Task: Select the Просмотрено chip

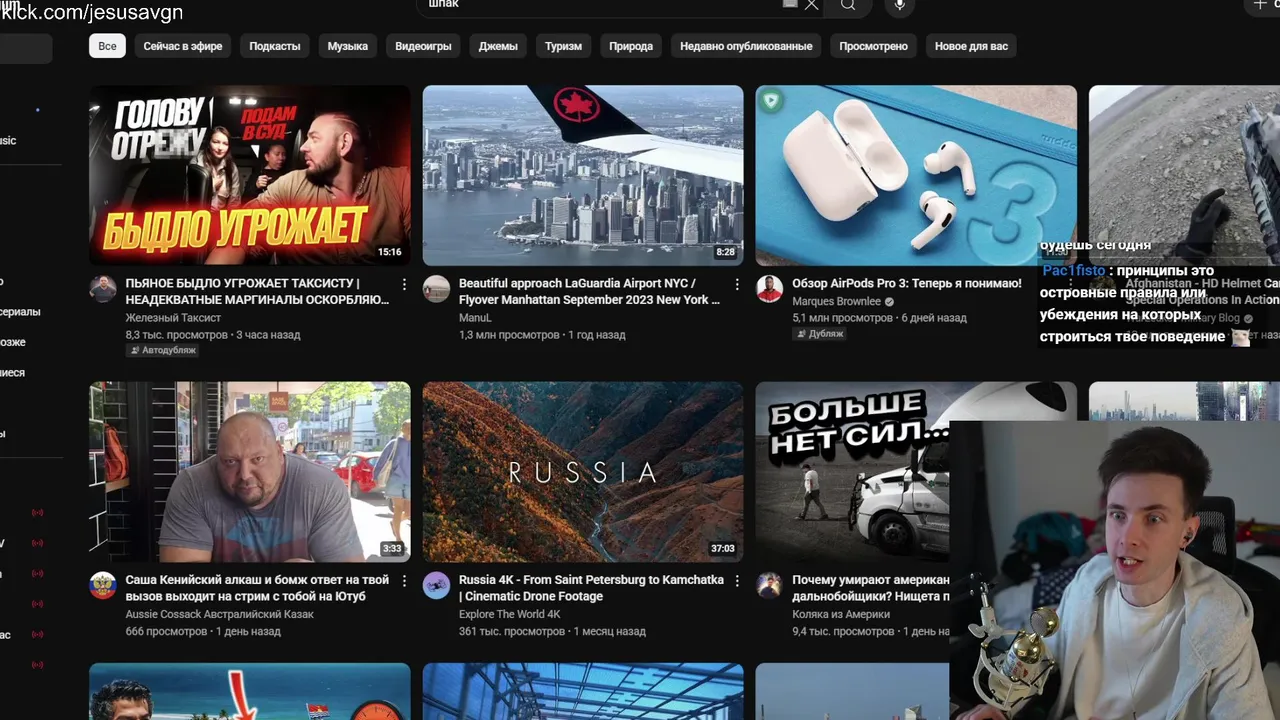Action: pos(873,46)
